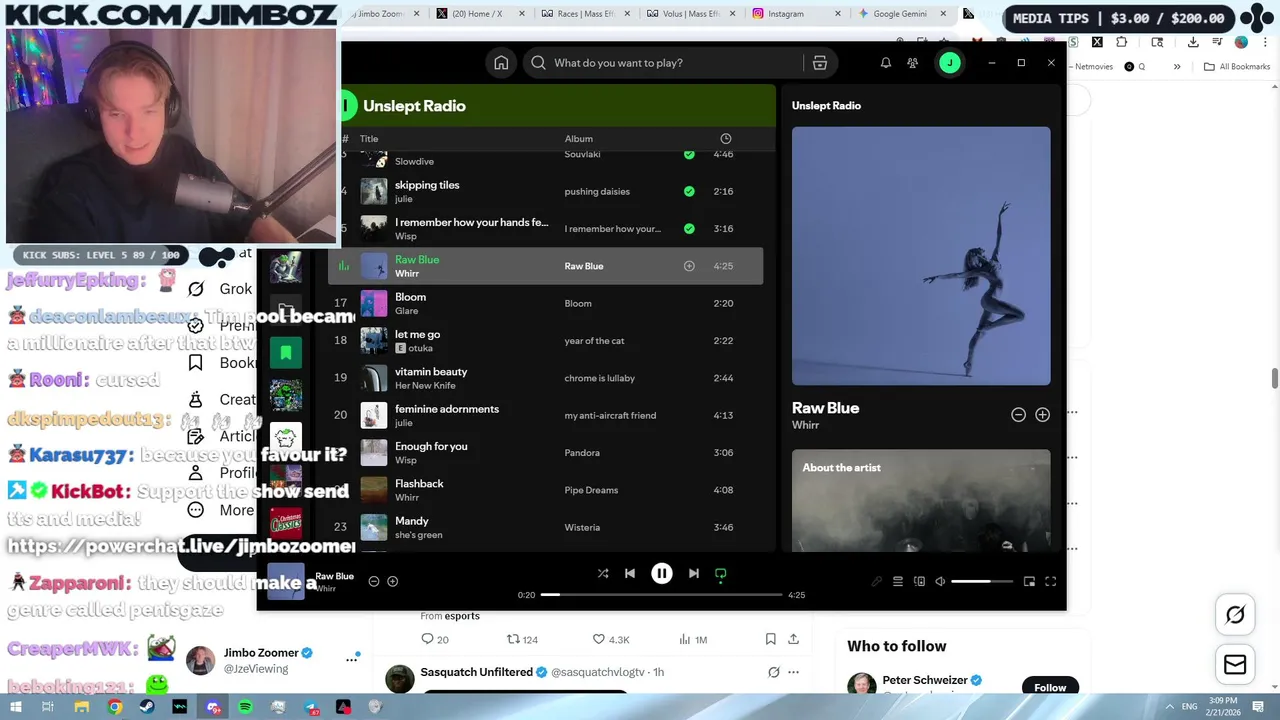Sort tracks by the duration clock header
1280x720 pixels.
(x=726, y=139)
